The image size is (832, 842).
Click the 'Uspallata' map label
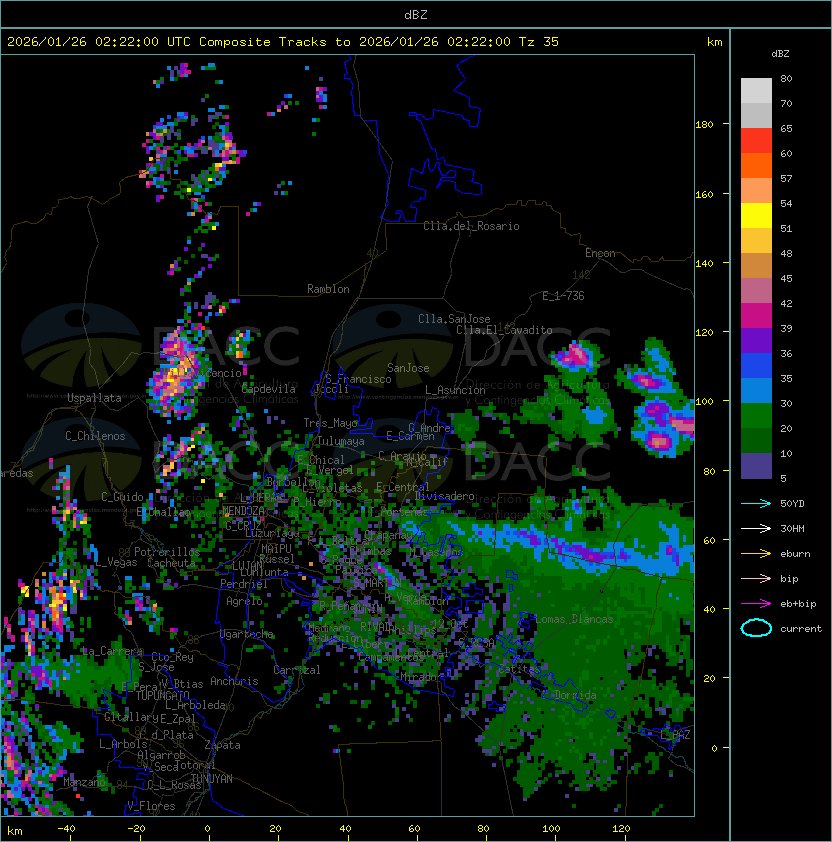pos(94,398)
